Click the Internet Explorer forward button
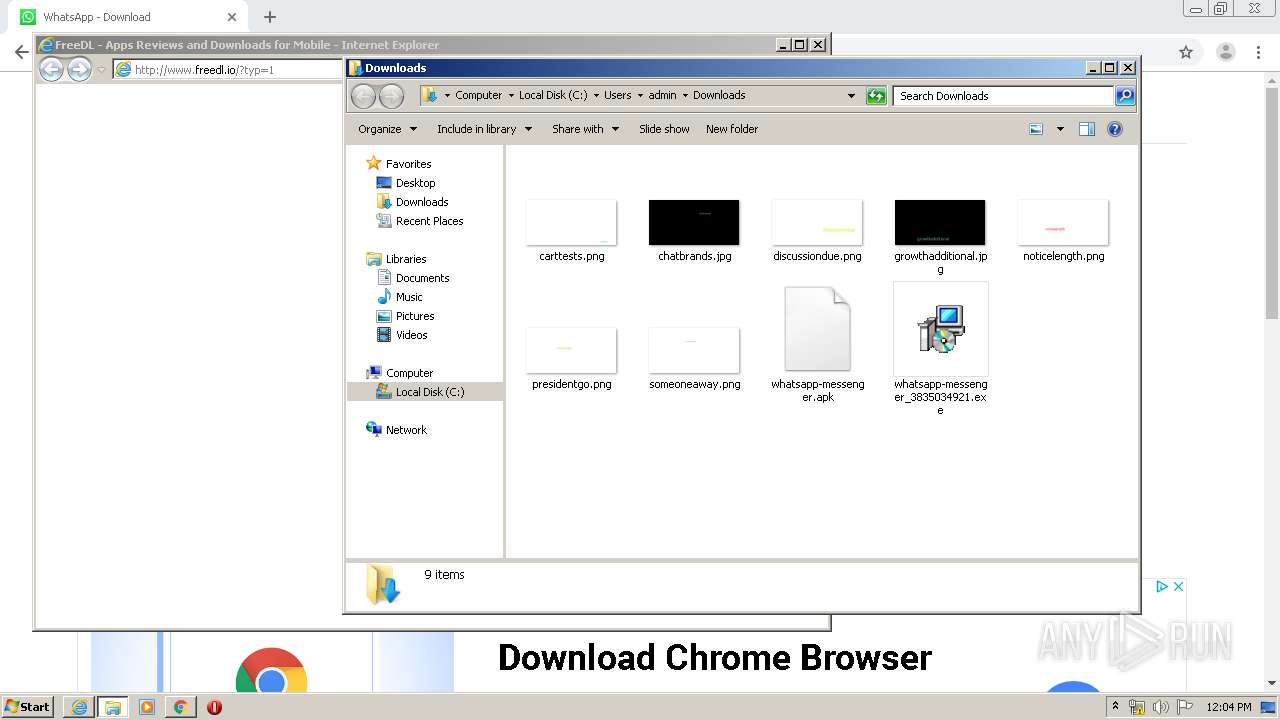Image resolution: width=1280 pixels, height=720 pixels. (x=79, y=69)
